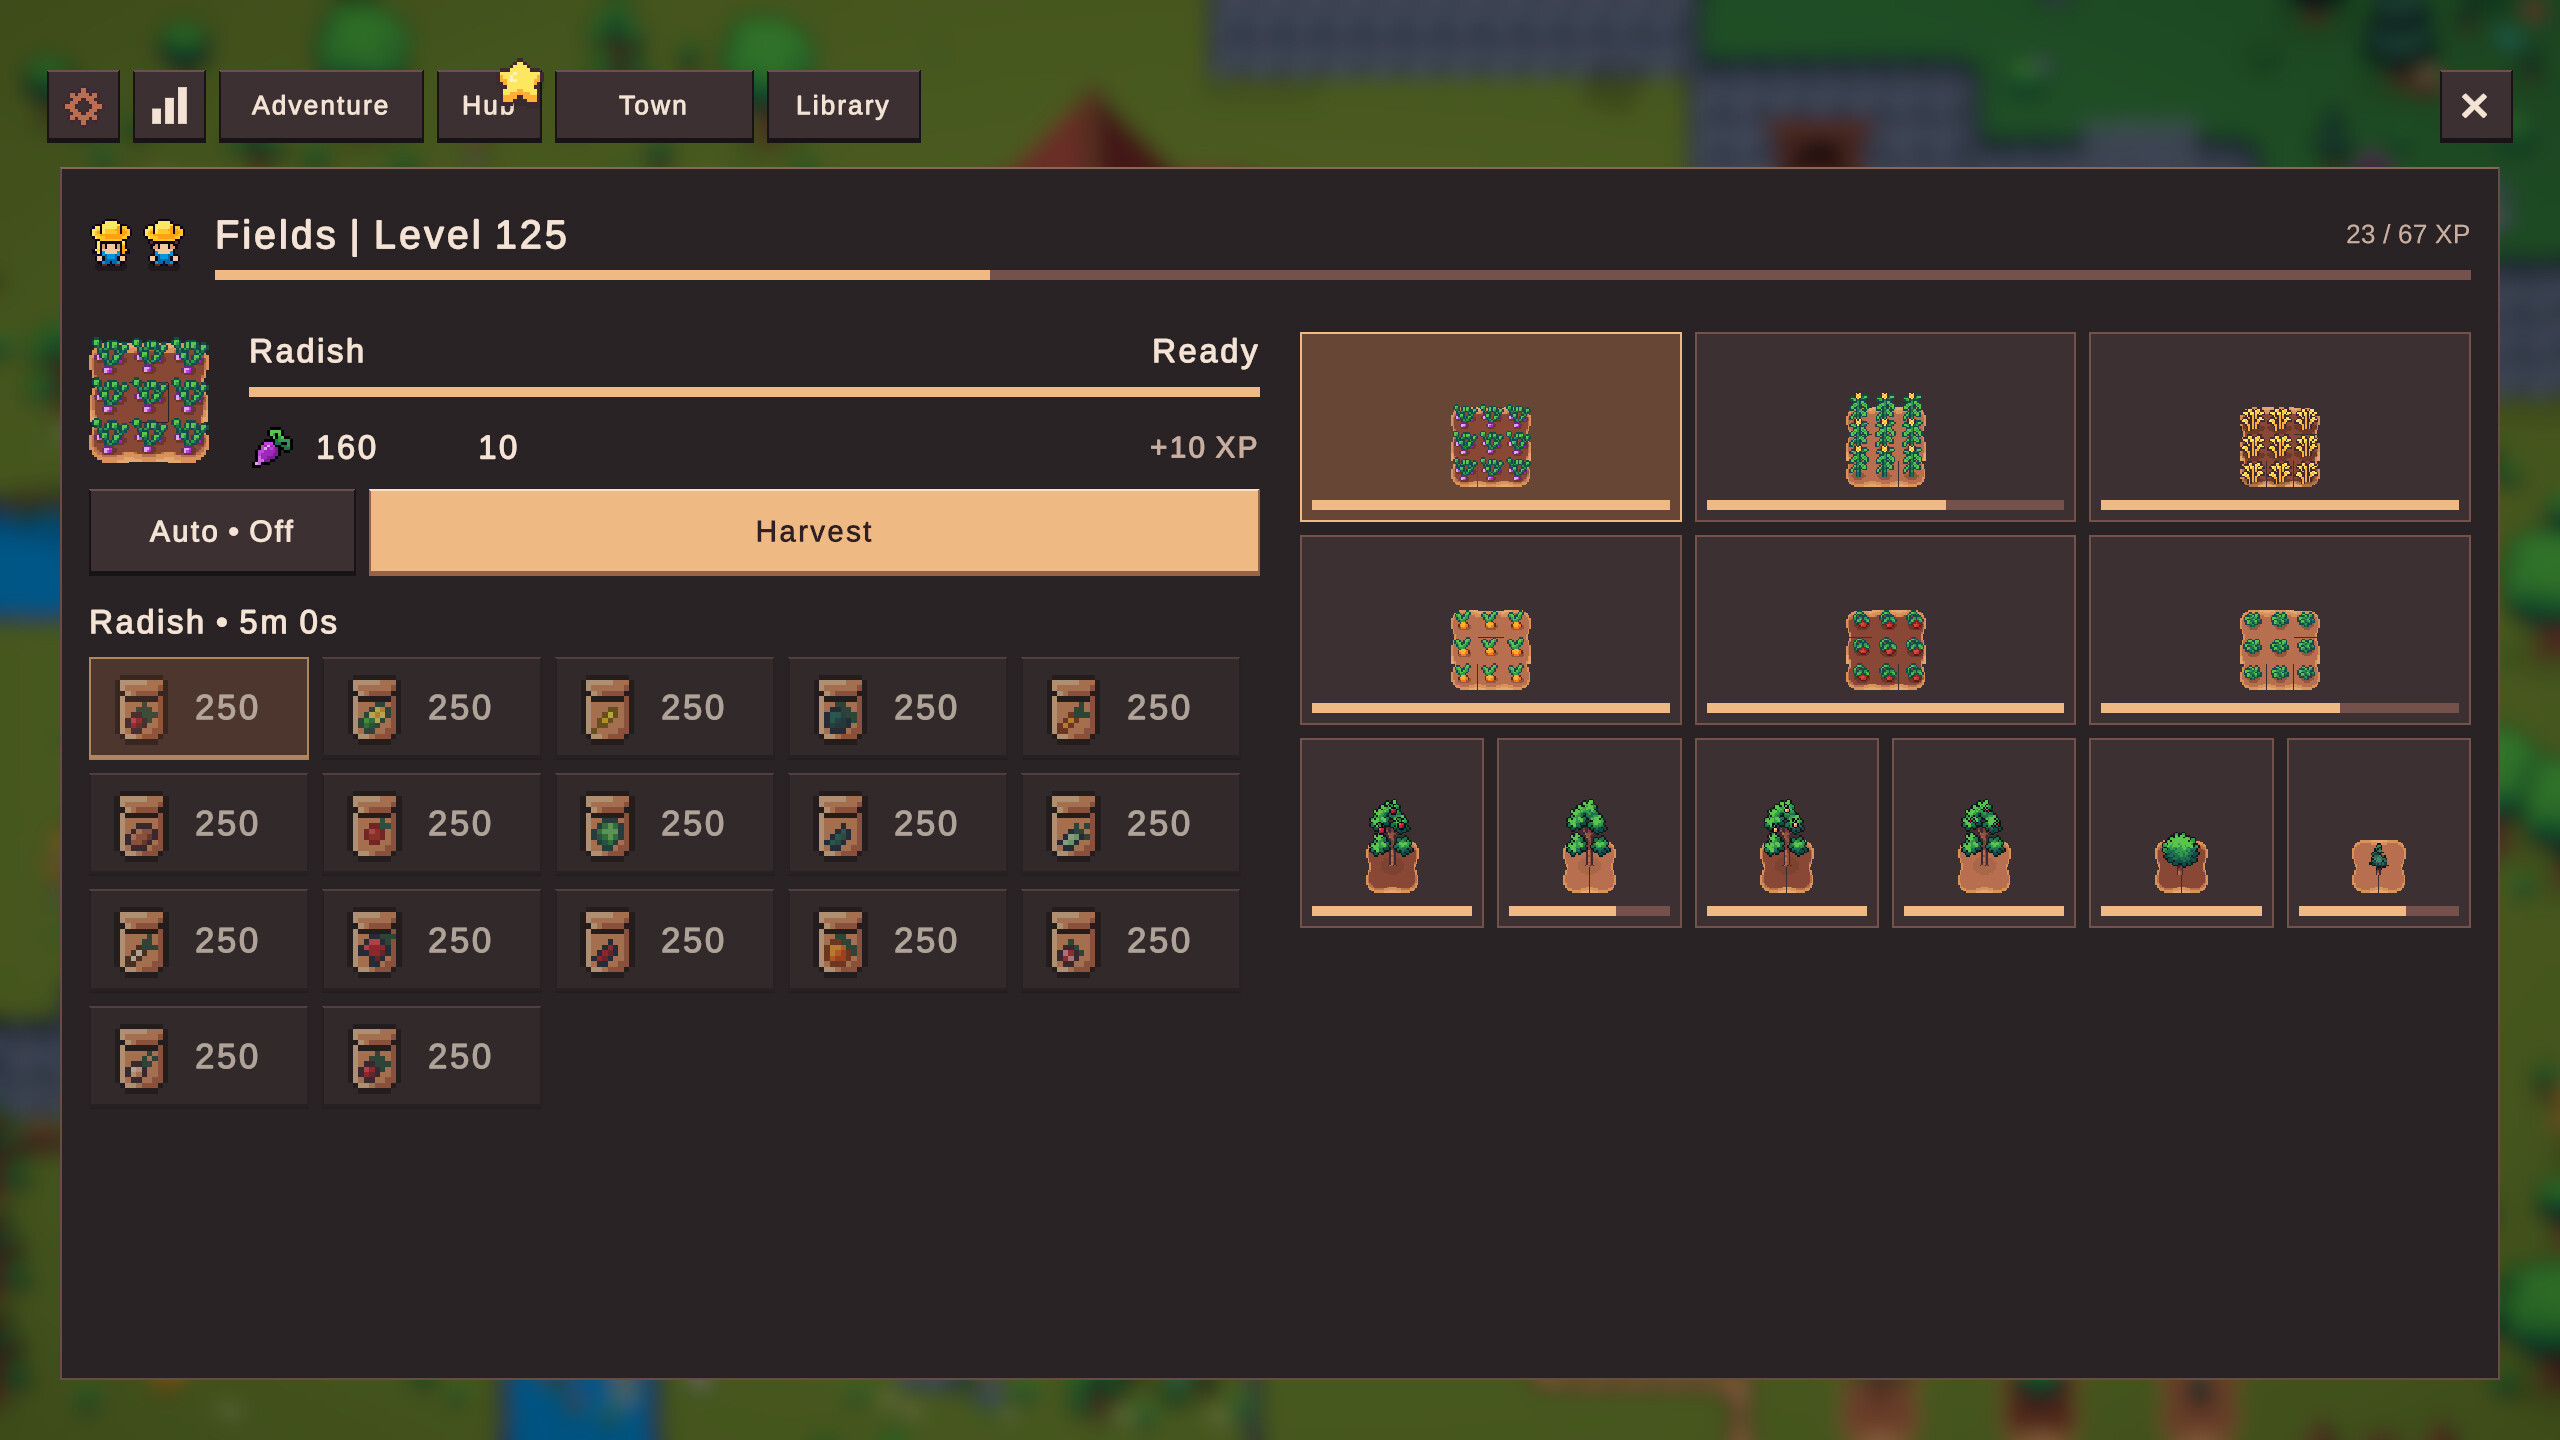
Task: Click the second farmer worker icon
Action: [x=164, y=244]
